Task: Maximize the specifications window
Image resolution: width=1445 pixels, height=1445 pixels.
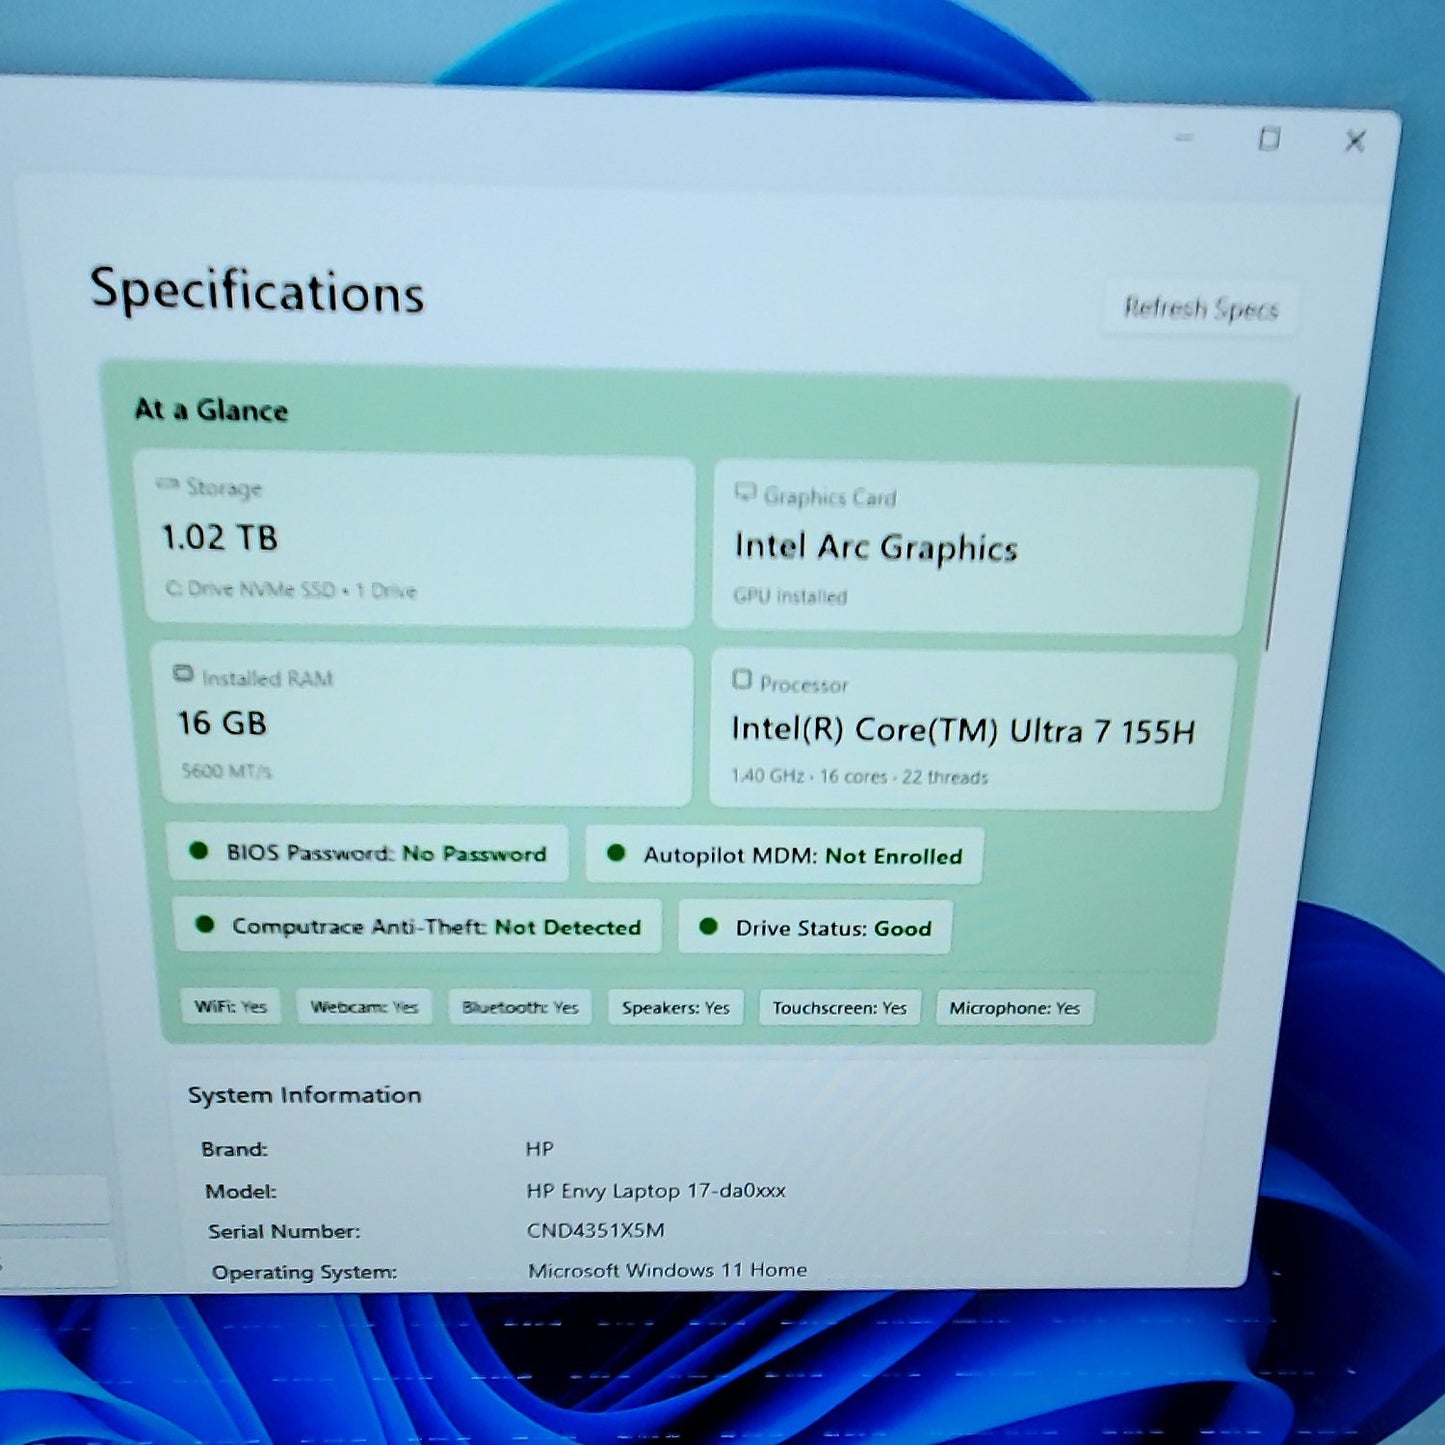Action: coord(1269,138)
